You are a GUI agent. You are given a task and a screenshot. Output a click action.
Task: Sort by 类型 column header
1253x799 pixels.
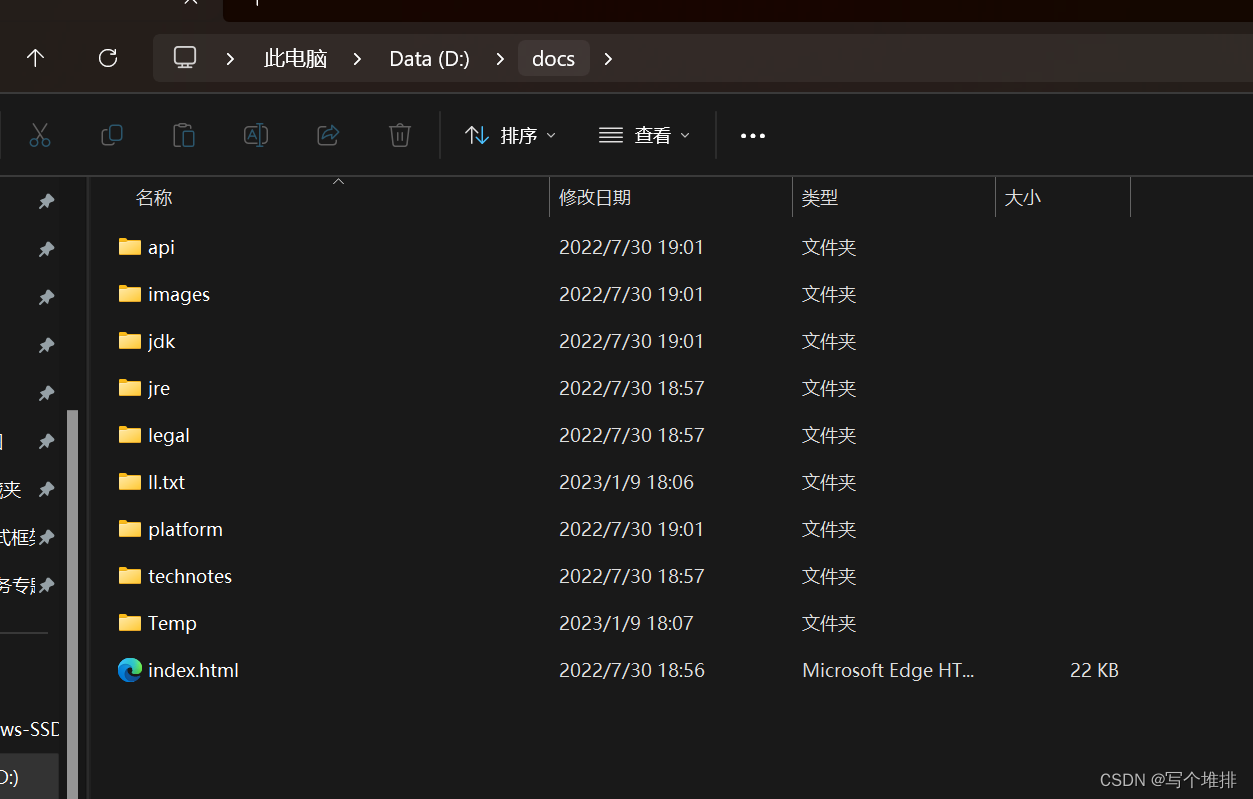pos(820,198)
